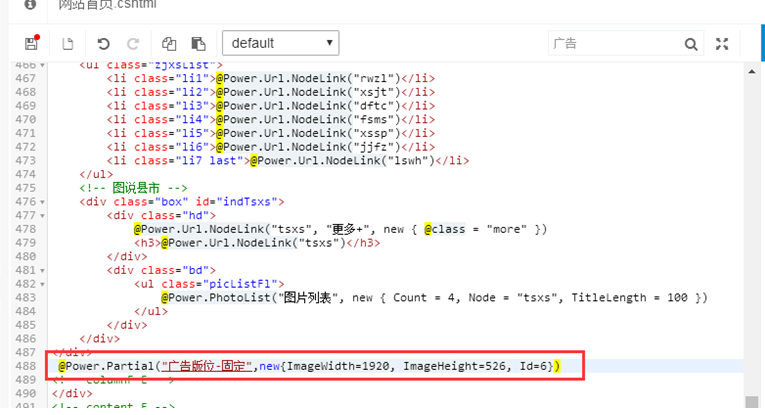The image size is (765, 415).
Task: Click the paste clipboard icon
Action: pyautogui.click(x=198, y=44)
